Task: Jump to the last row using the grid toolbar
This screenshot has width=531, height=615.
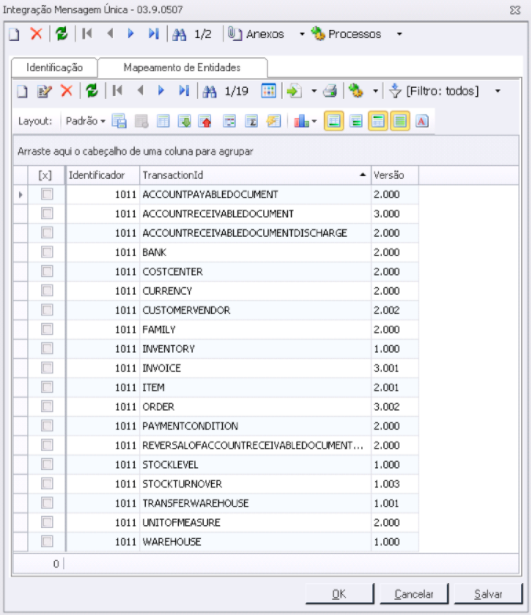Action: click(184, 91)
